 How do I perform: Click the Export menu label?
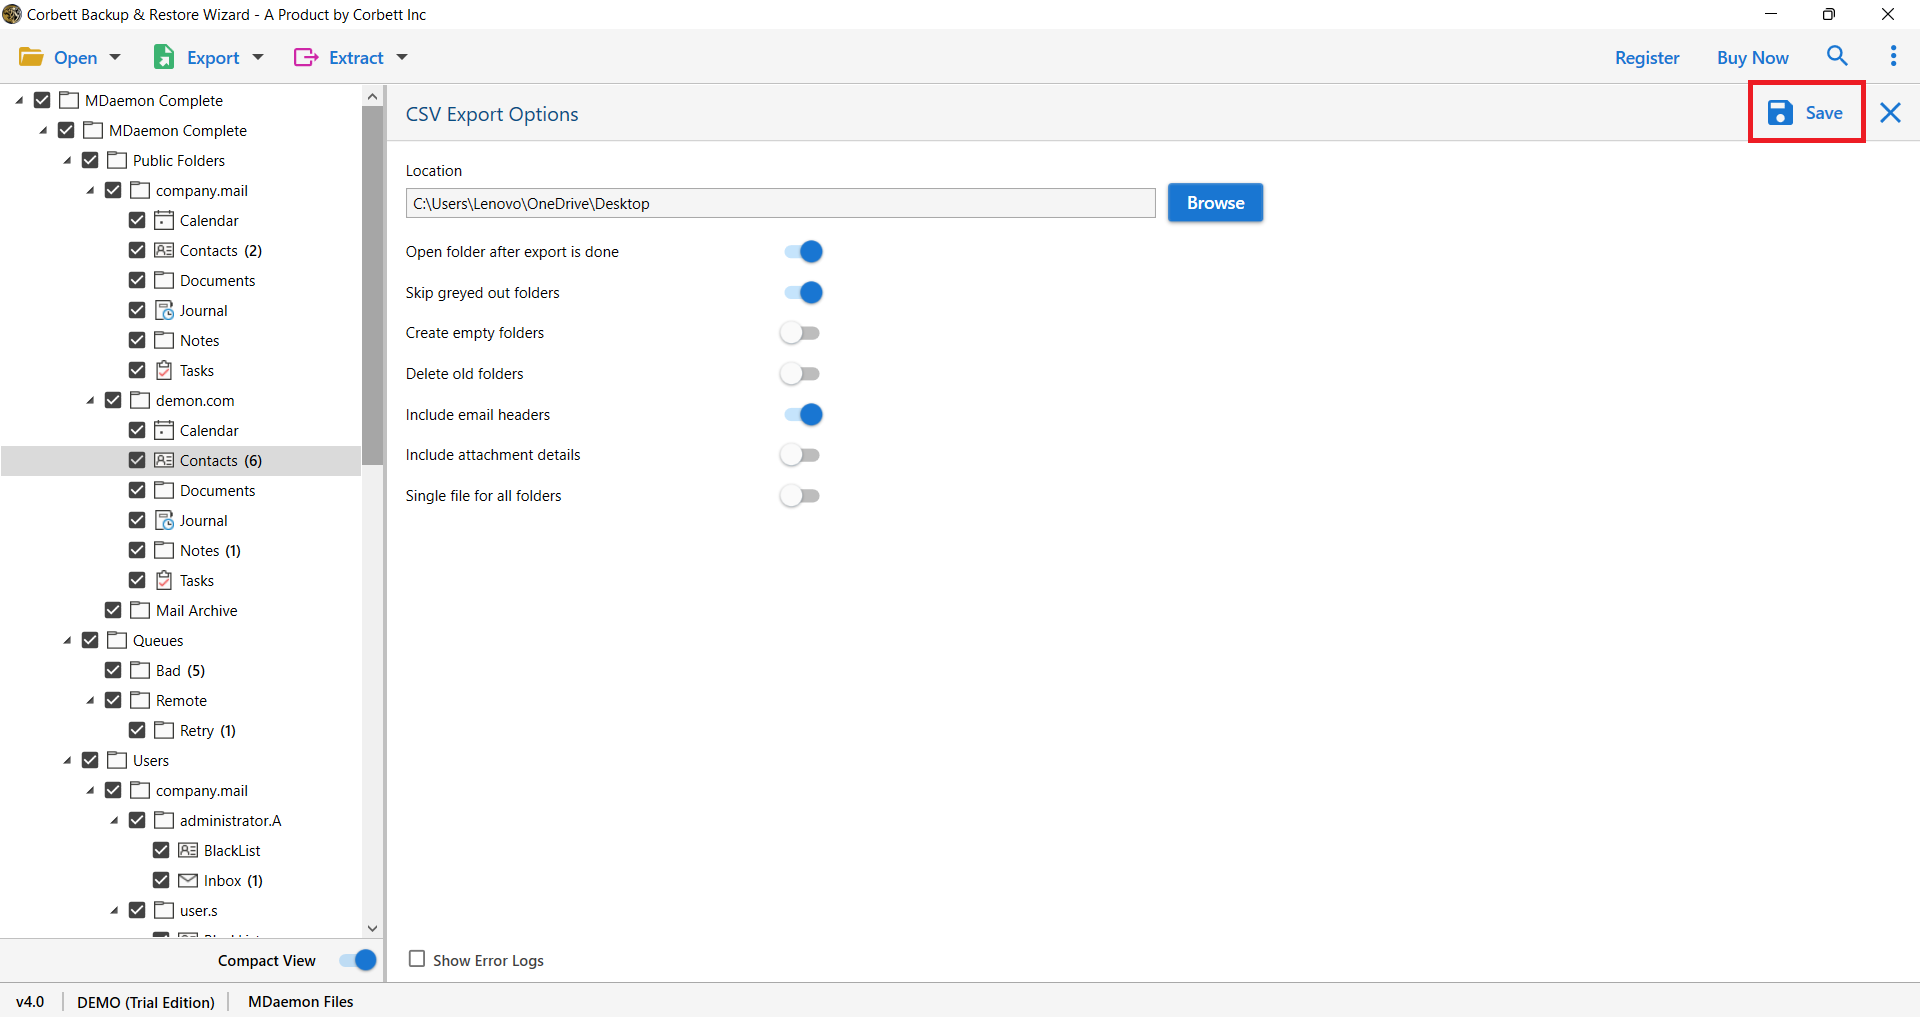pyautogui.click(x=213, y=58)
